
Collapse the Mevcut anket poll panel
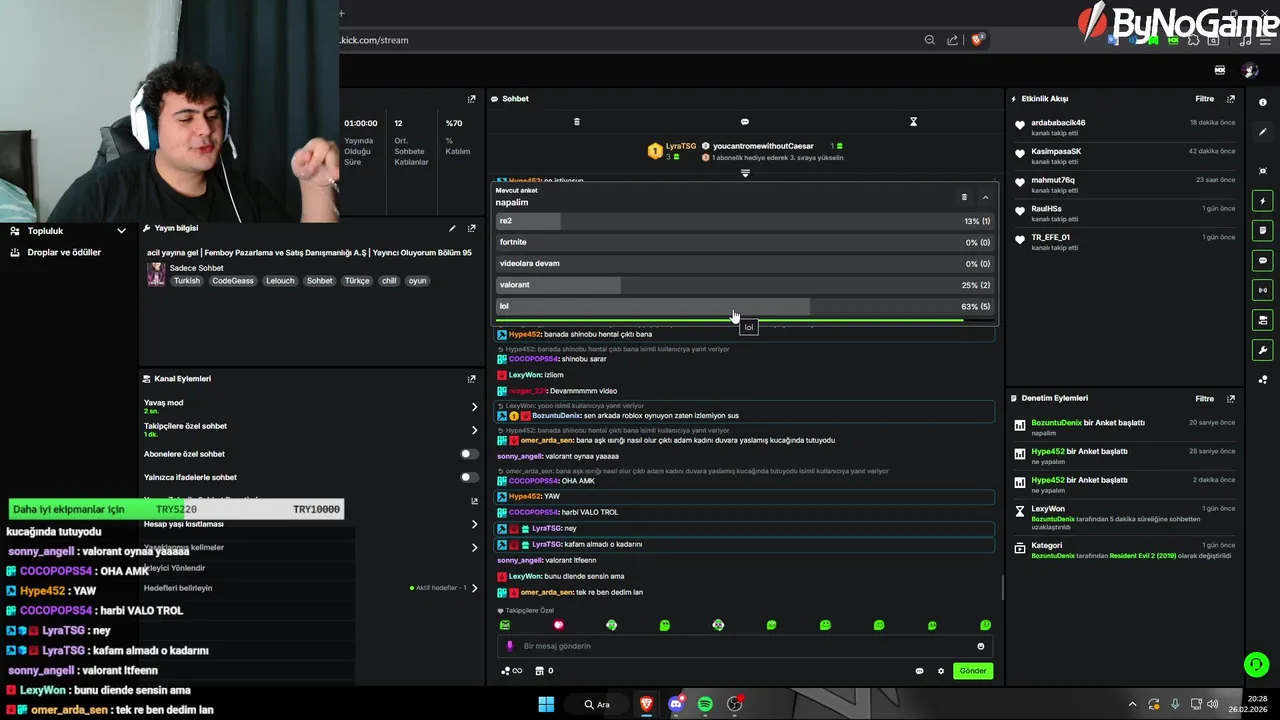985,197
